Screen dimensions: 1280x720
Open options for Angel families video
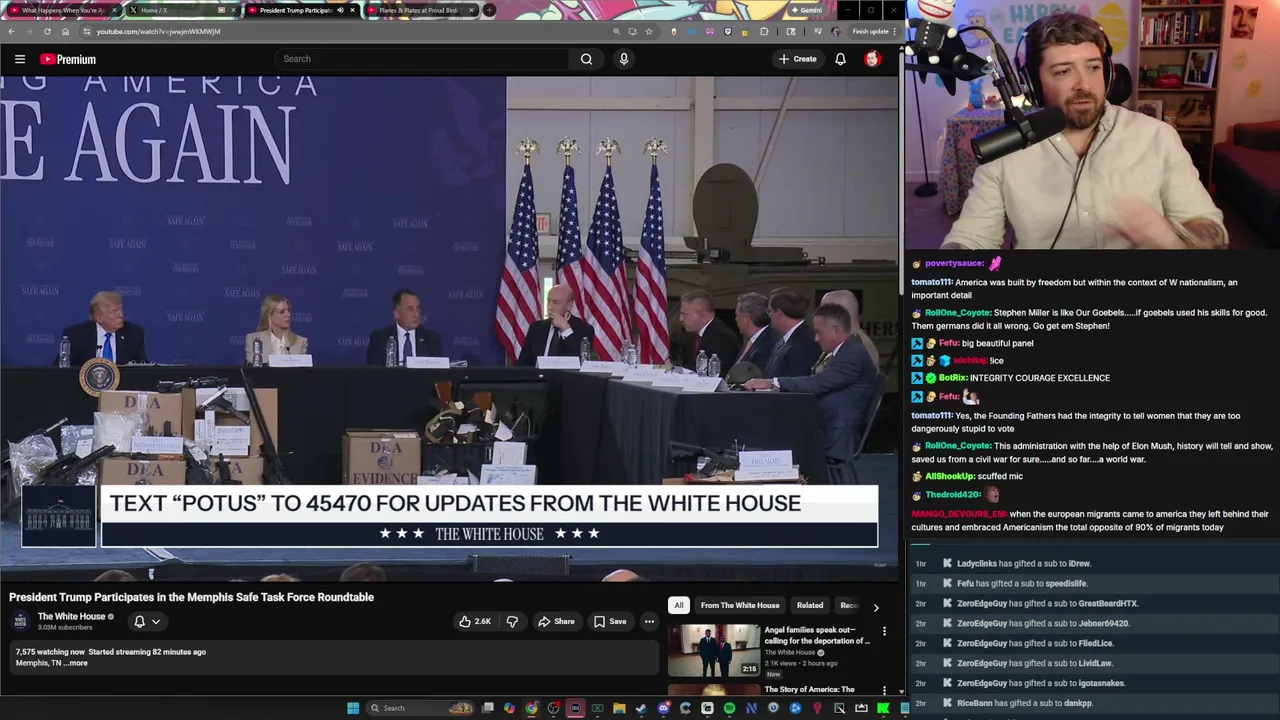884,631
